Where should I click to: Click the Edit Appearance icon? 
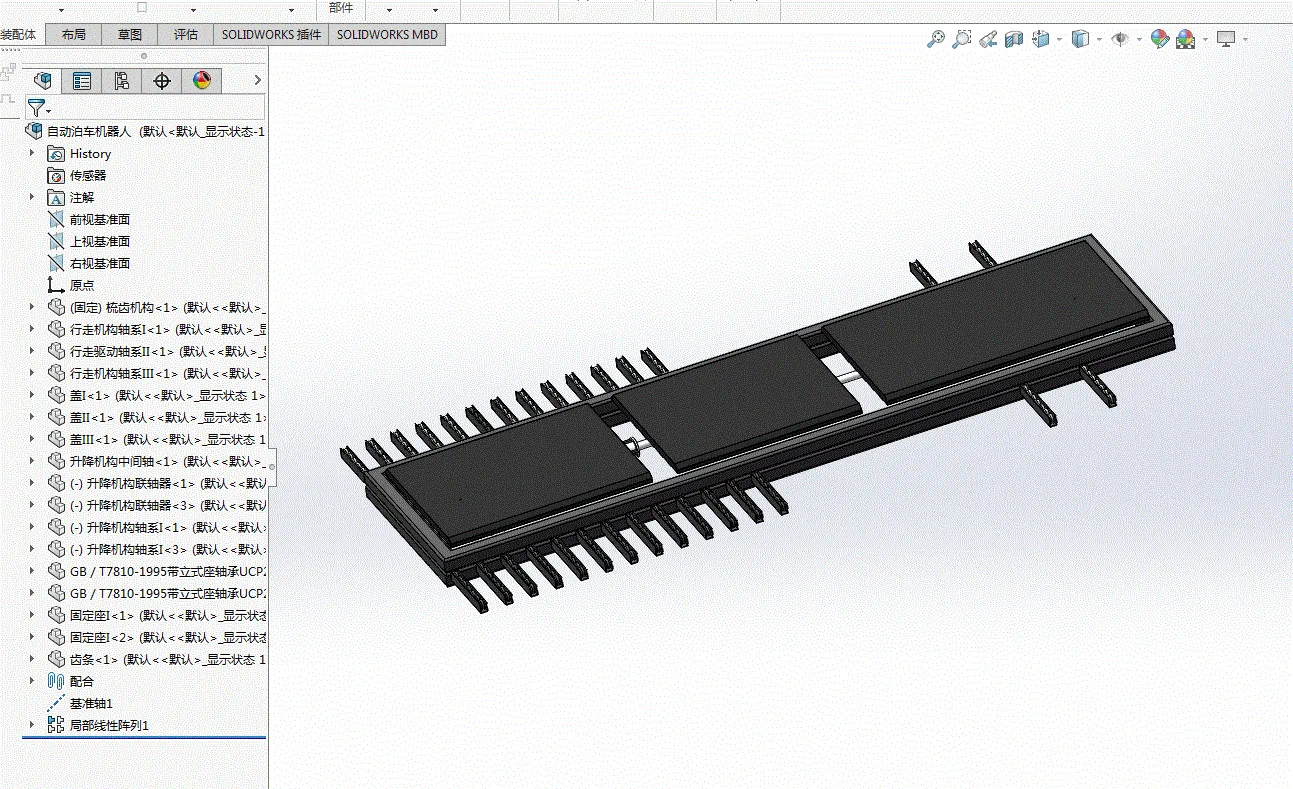pyautogui.click(x=1160, y=39)
